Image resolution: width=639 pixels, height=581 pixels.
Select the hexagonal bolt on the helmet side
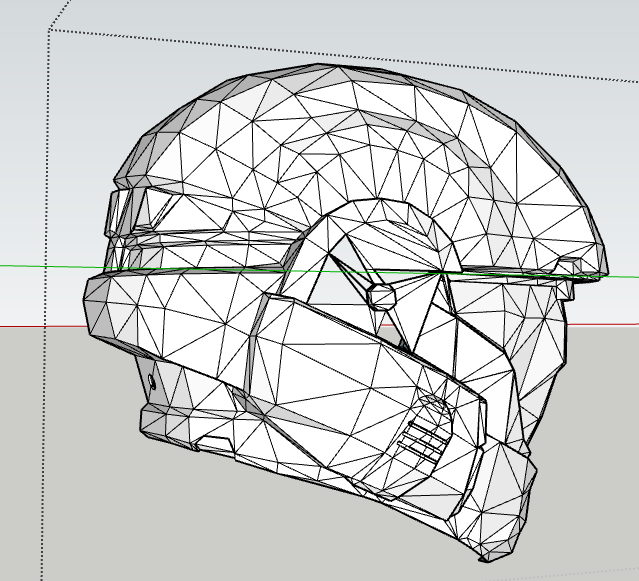(x=382, y=295)
